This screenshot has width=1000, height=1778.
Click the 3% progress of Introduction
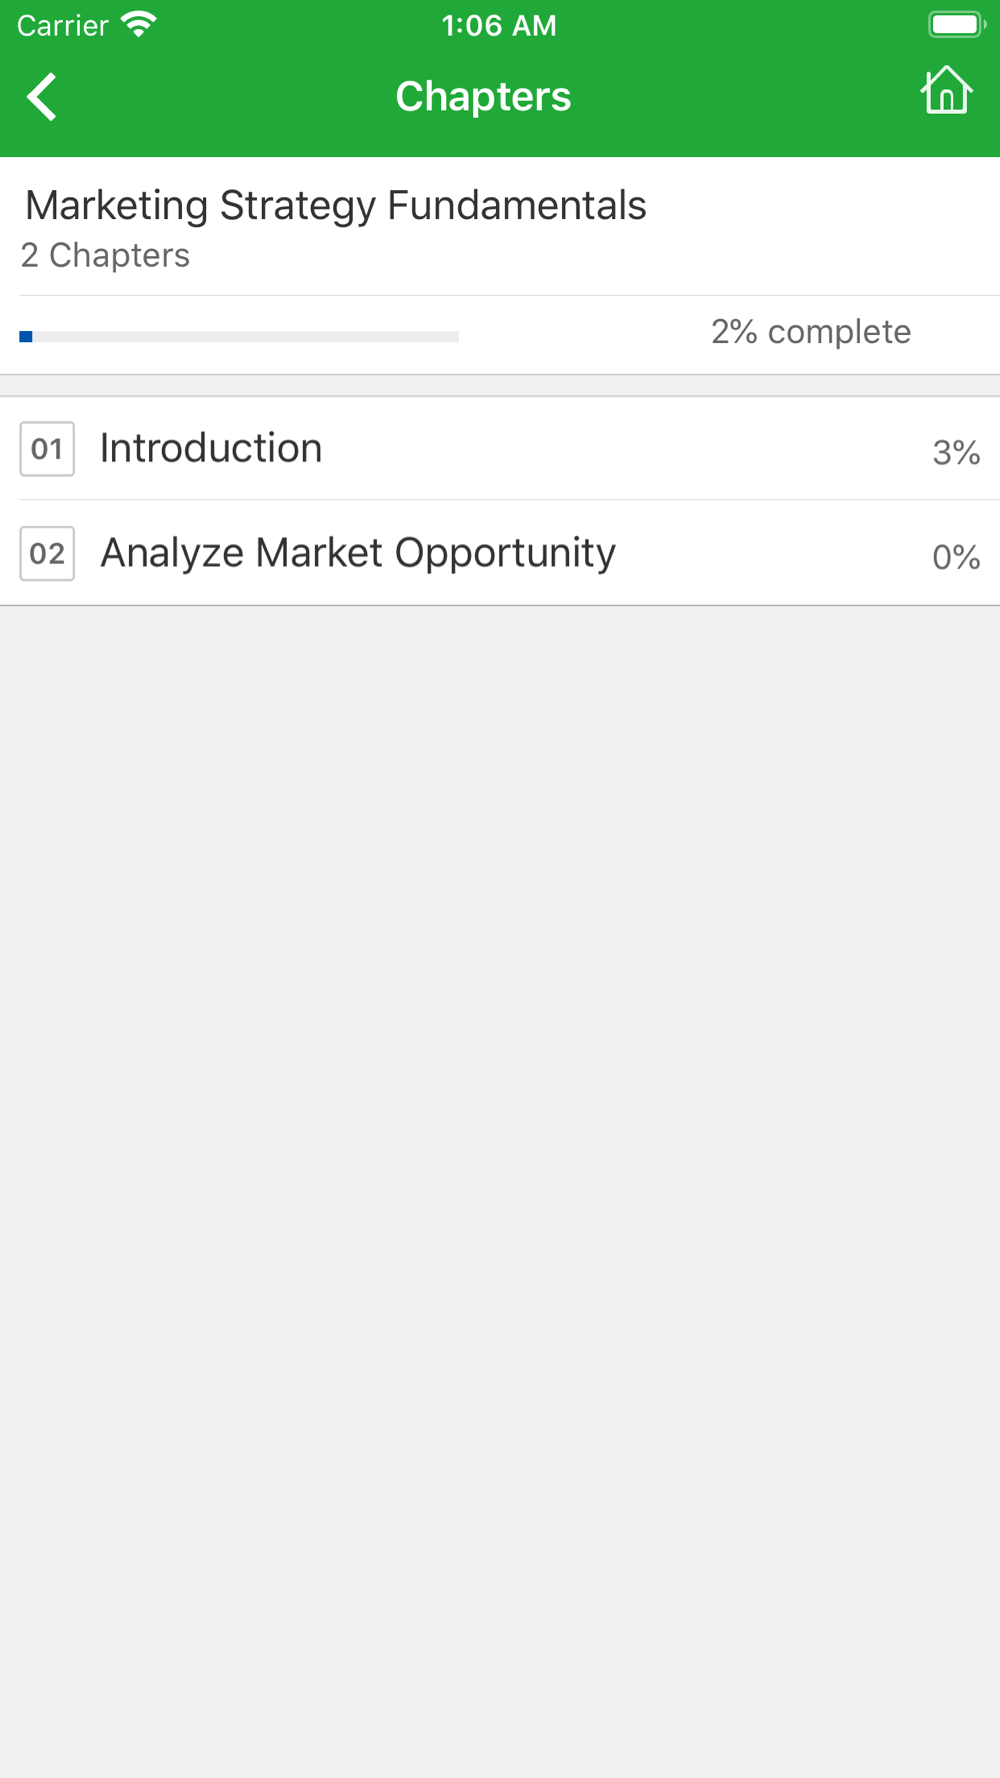click(x=956, y=452)
